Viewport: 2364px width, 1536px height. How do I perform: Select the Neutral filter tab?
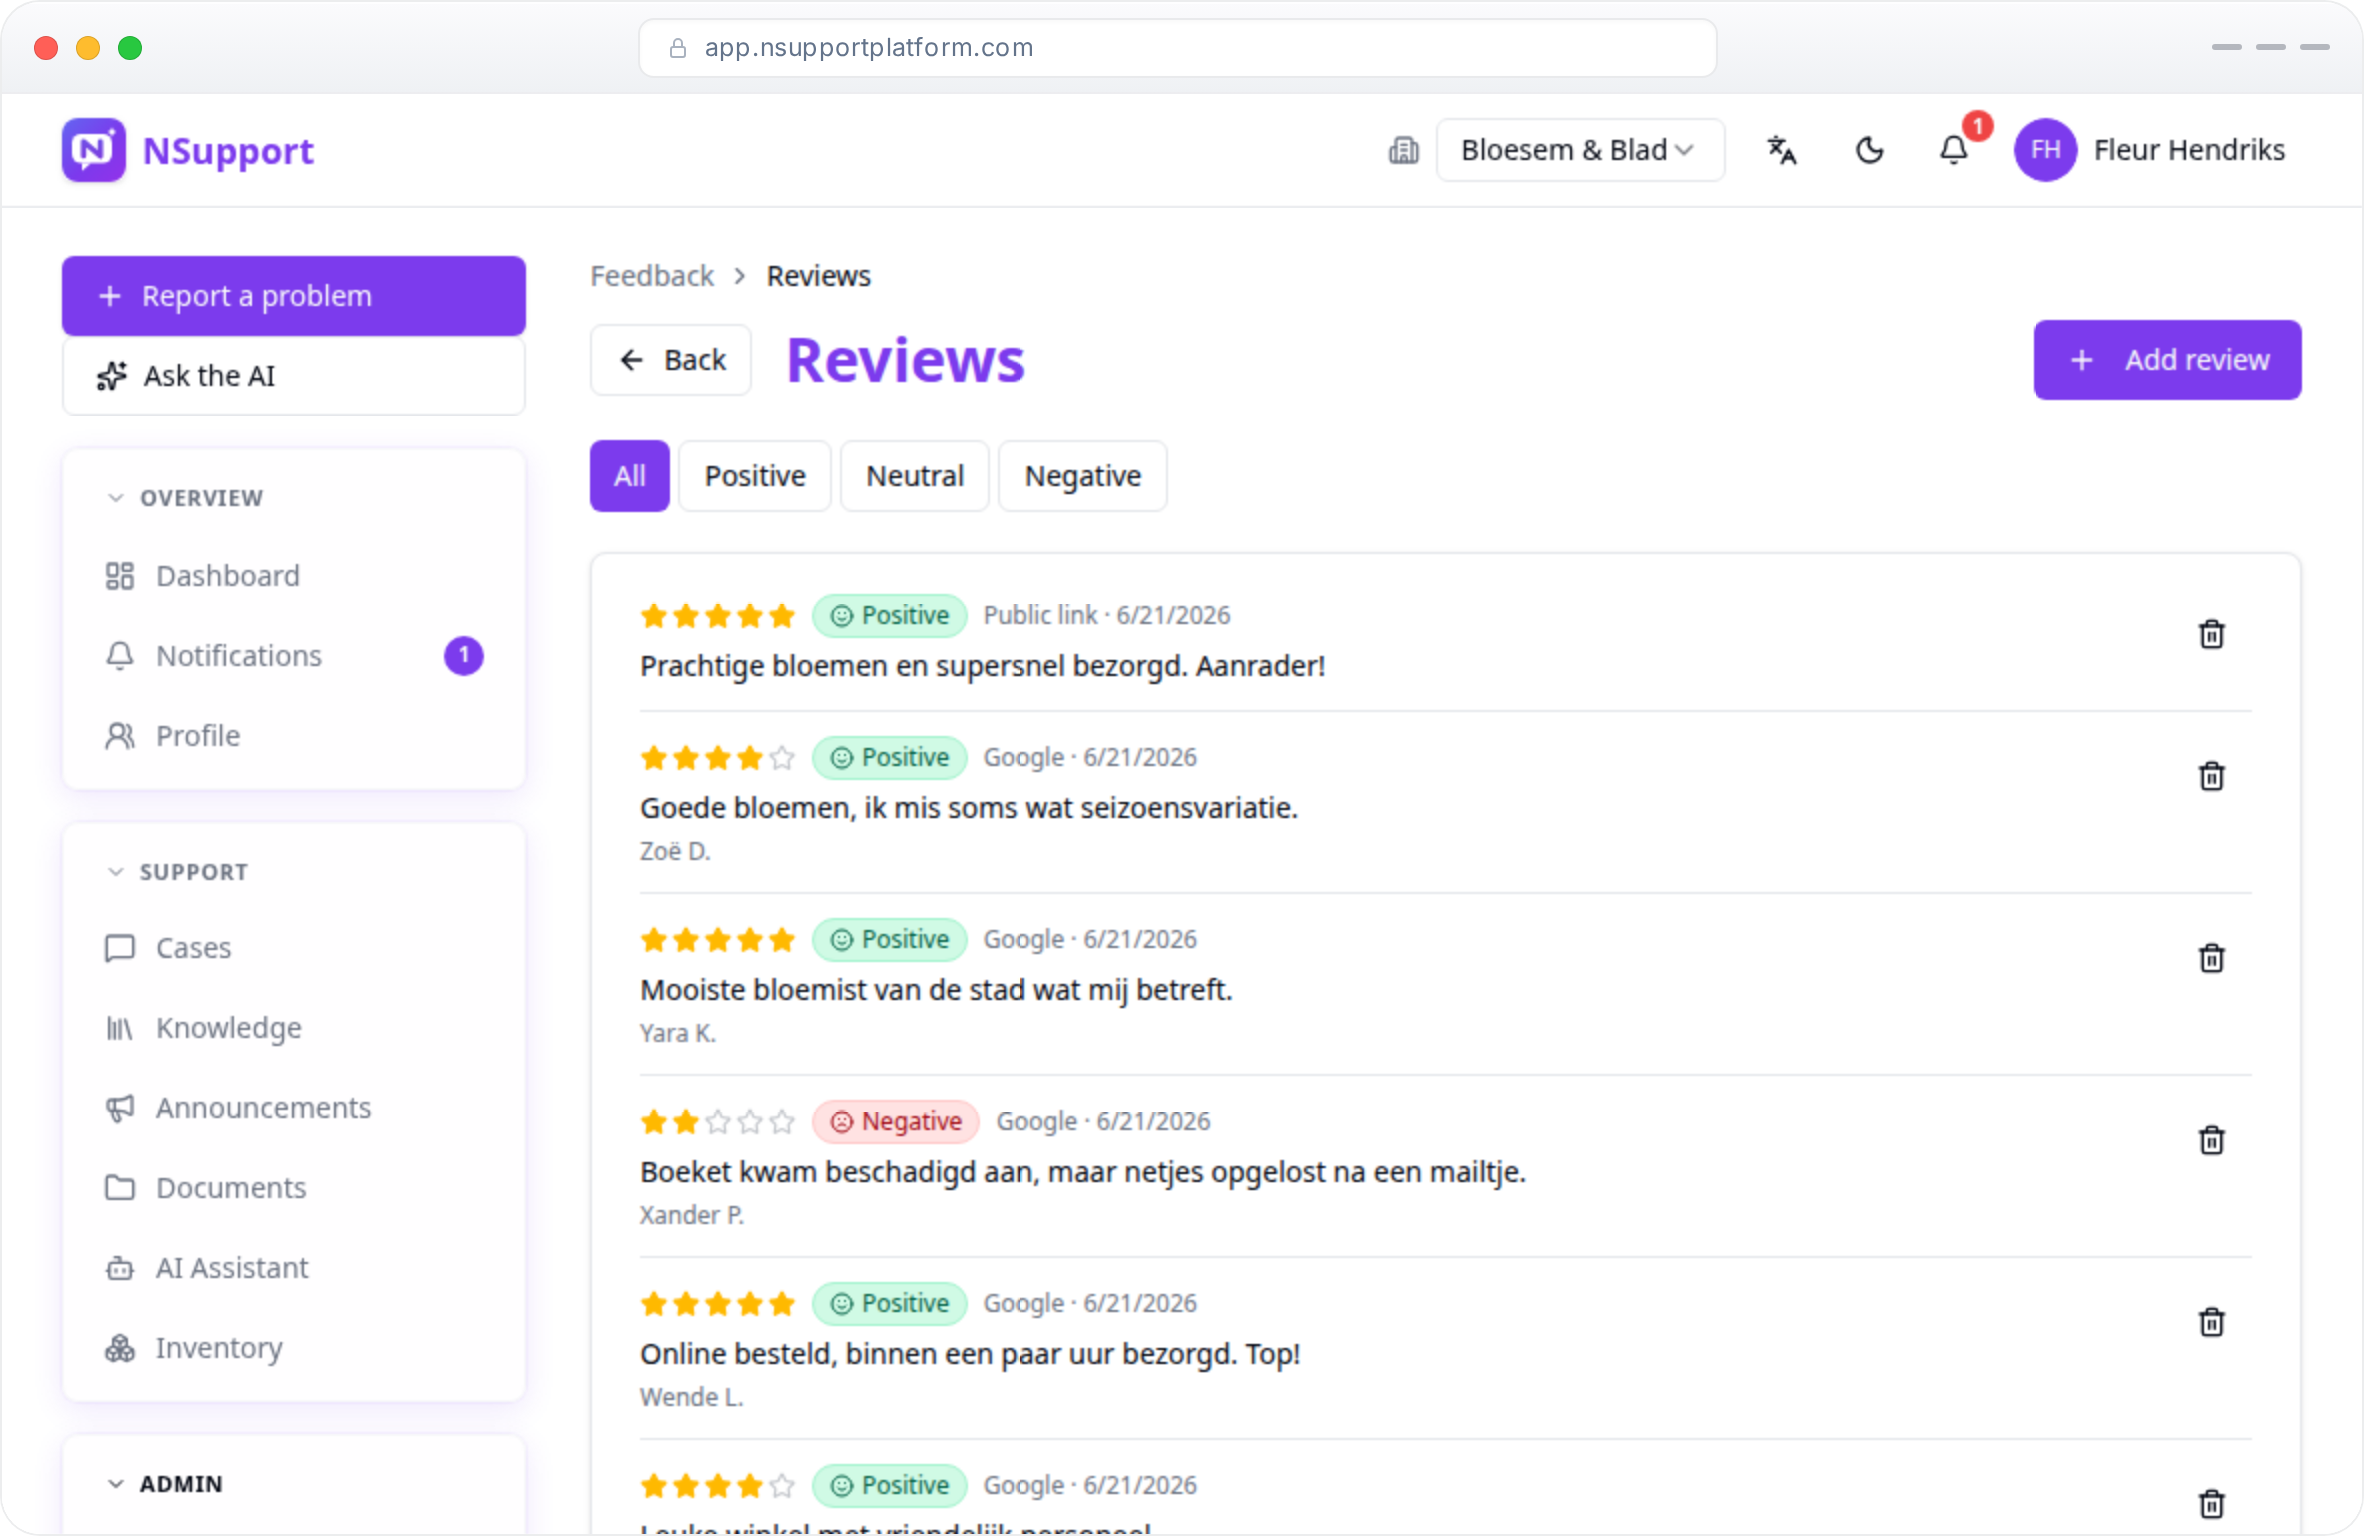(x=915, y=476)
